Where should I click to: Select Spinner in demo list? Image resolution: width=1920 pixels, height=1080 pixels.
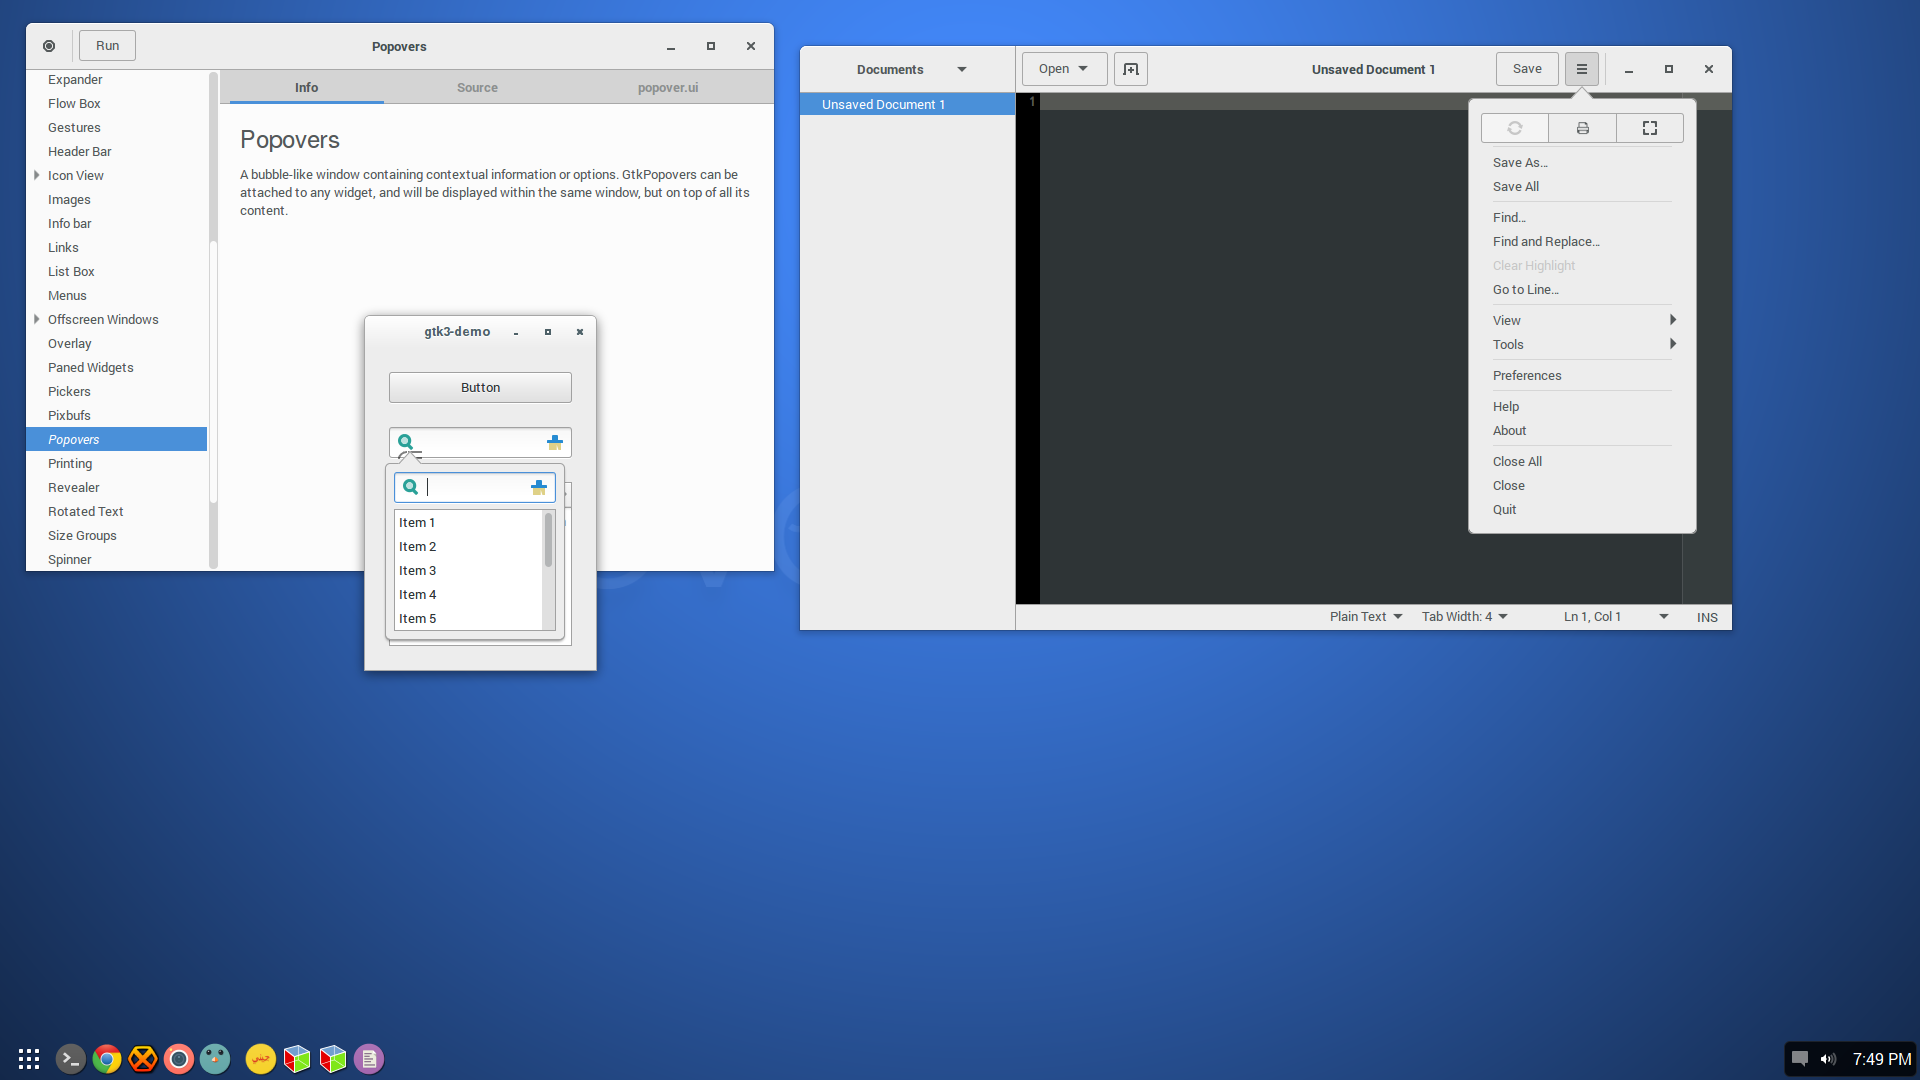[x=117, y=559]
